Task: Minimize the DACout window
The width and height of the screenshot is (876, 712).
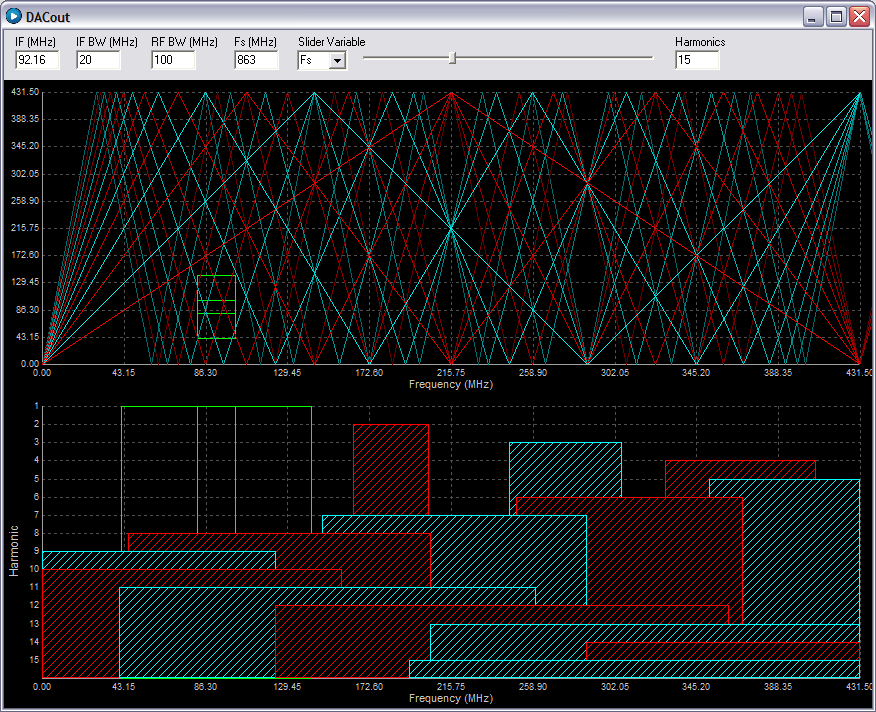Action: point(813,16)
